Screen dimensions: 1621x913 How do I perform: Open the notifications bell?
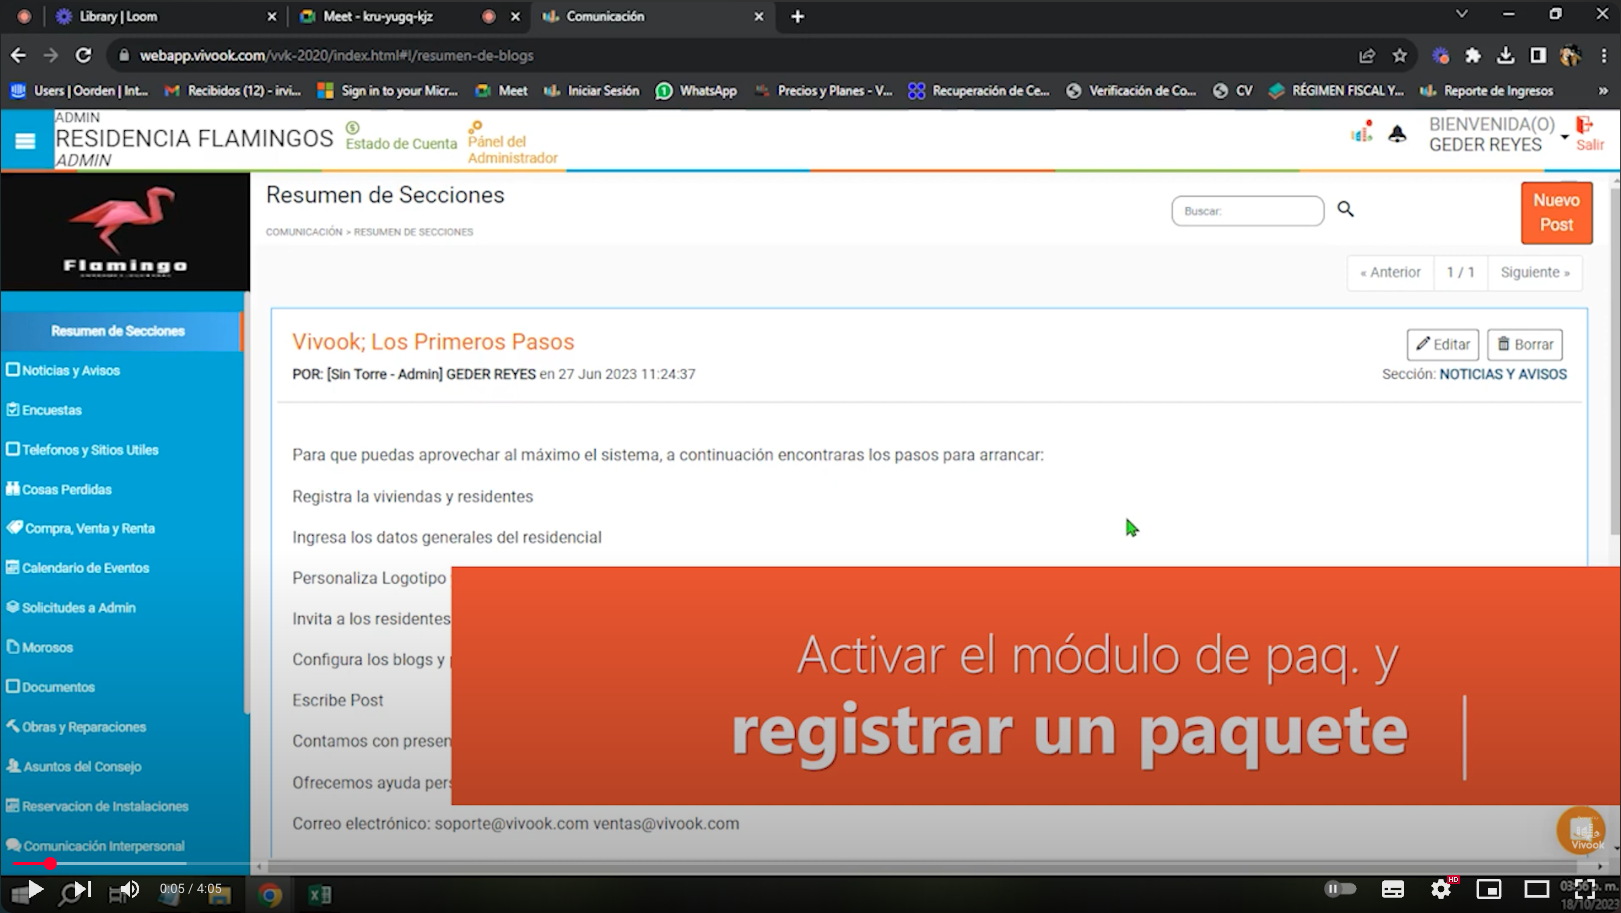[x=1397, y=133]
